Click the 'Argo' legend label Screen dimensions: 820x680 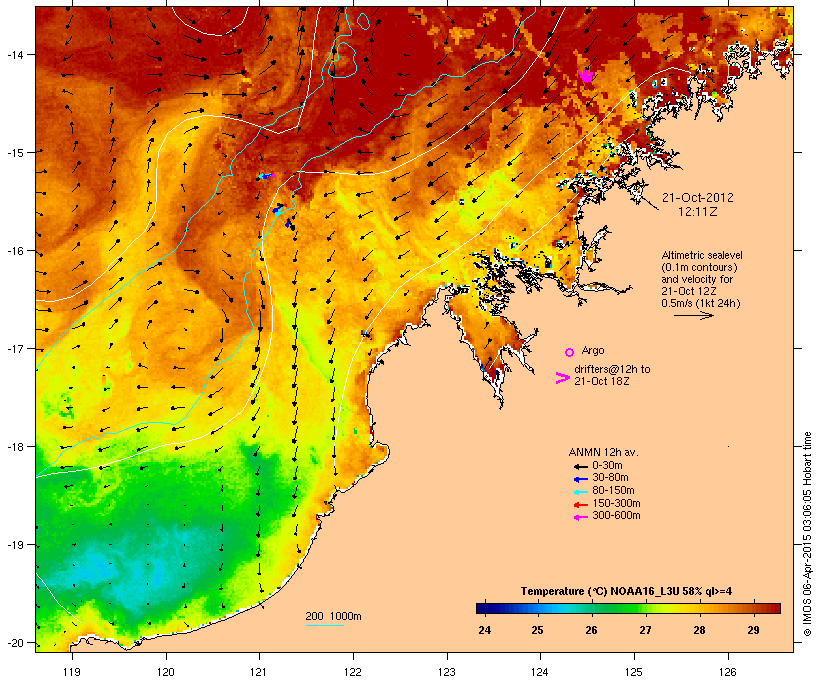pos(593,350)
